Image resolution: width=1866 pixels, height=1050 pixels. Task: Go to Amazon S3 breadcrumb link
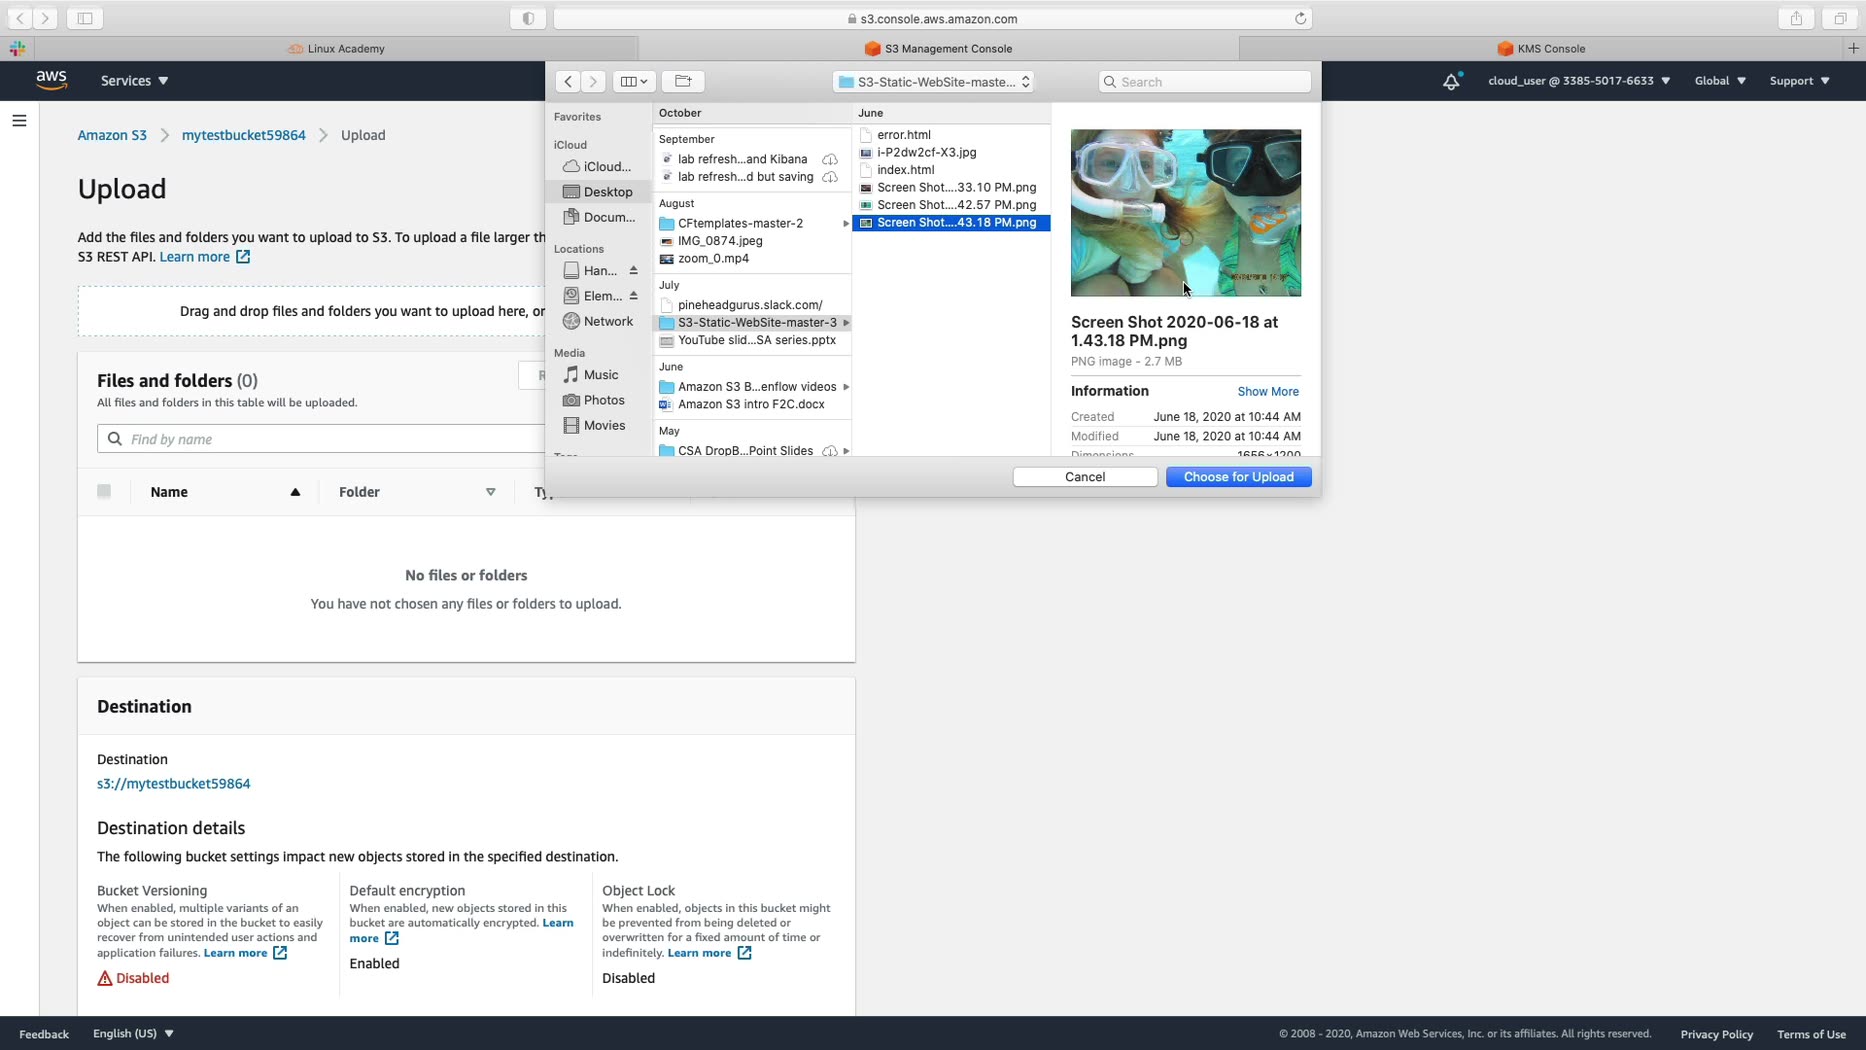tap(112, 135)
